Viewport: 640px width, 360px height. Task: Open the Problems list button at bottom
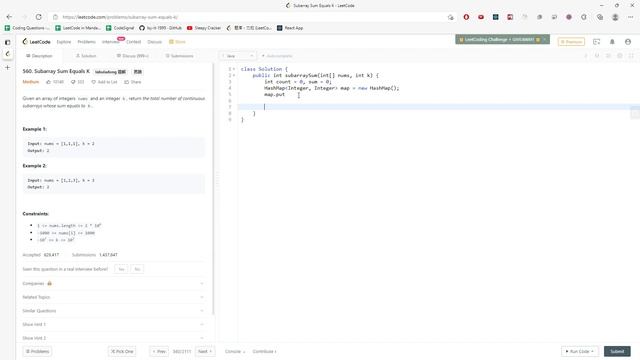[37, 351]
